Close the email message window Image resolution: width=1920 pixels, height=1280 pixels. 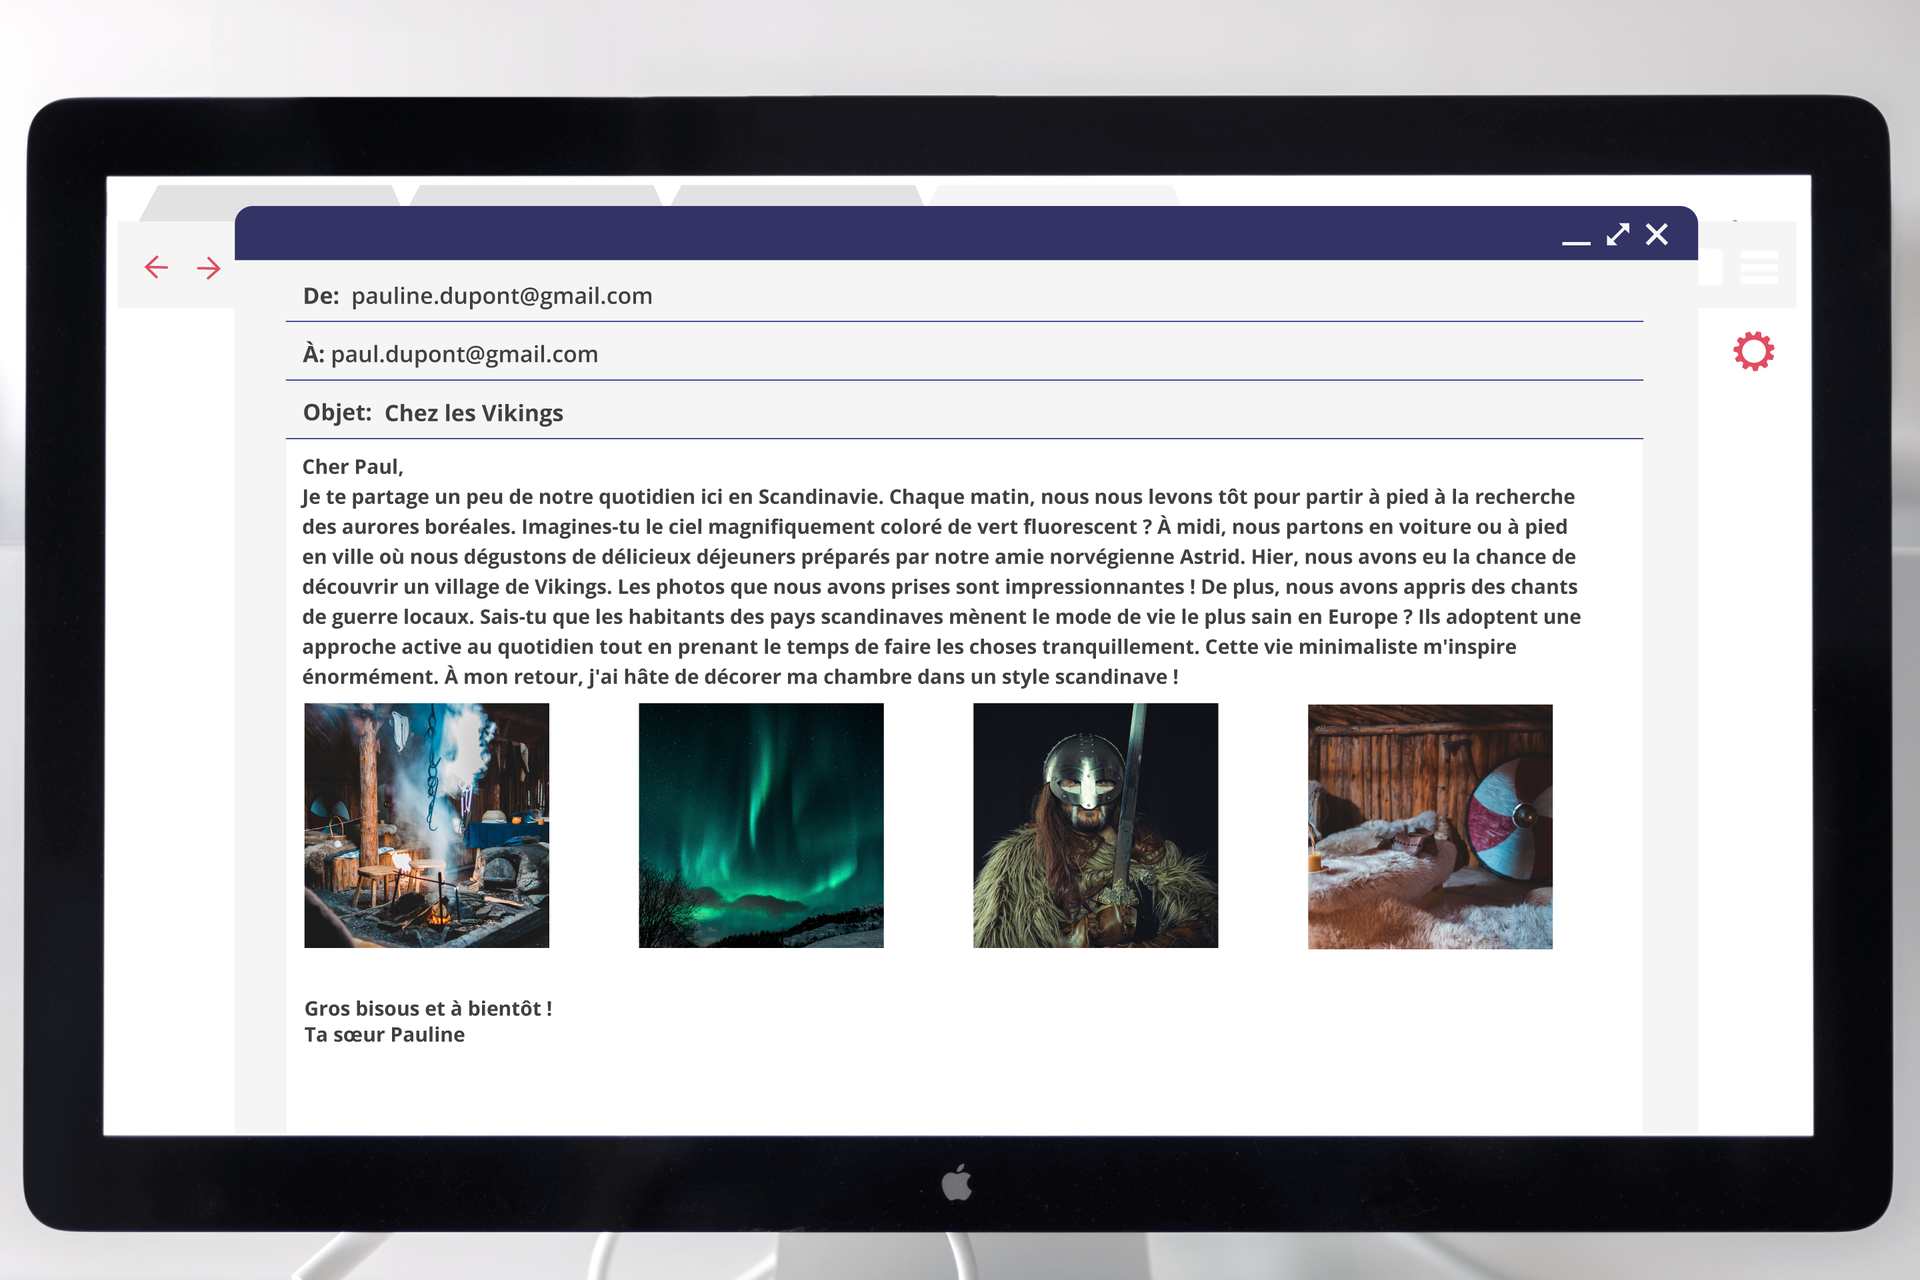pyautogui.click(x=1657, y=235)
